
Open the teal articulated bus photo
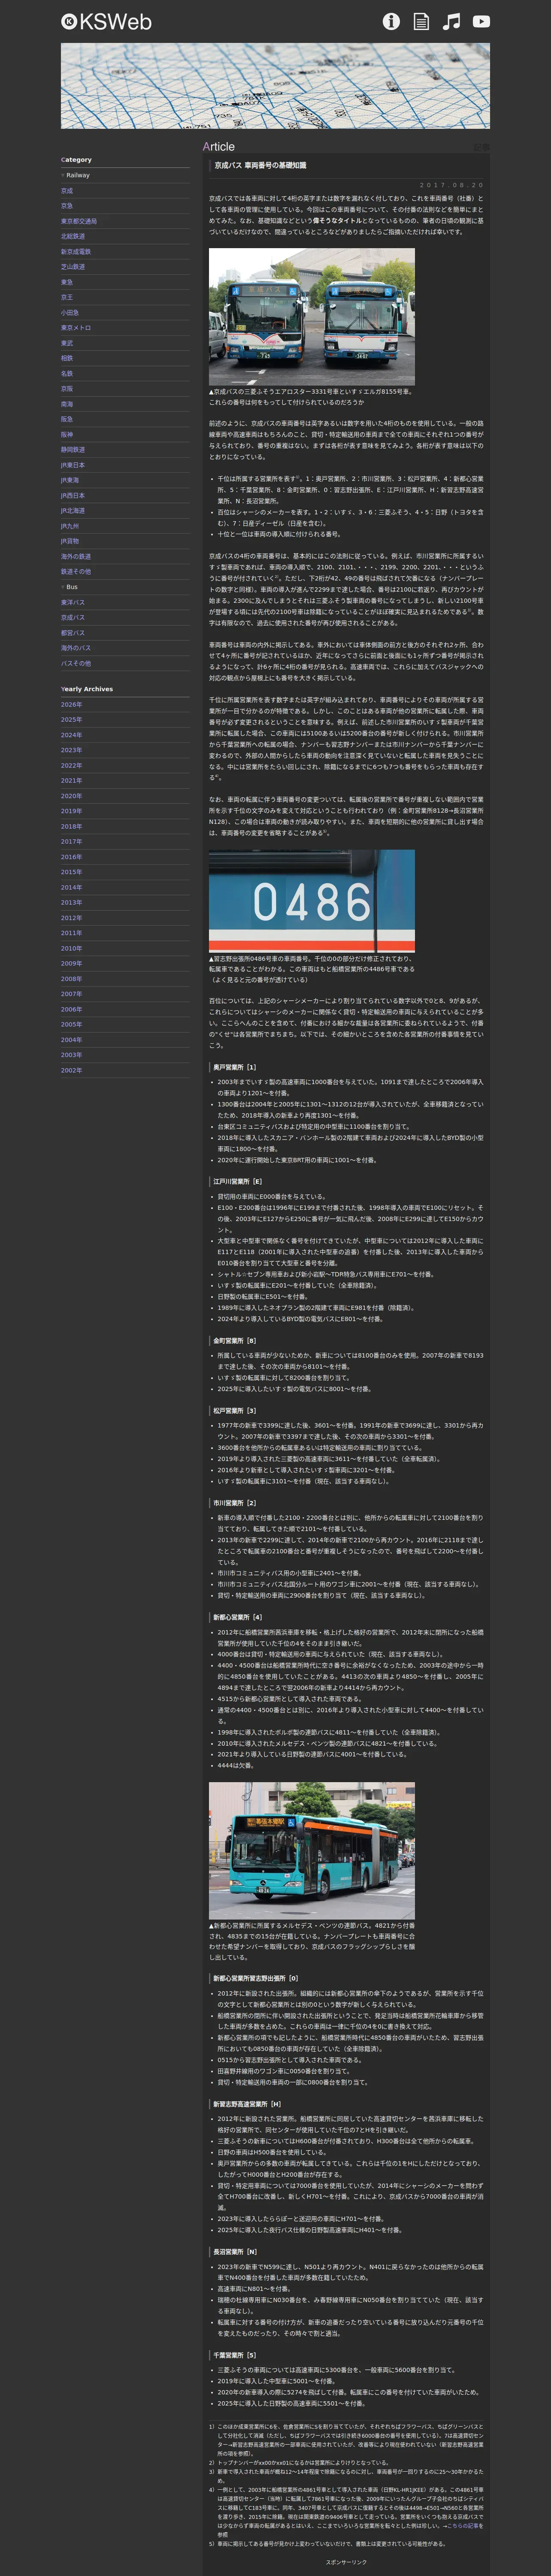(x=311, y=1850)
